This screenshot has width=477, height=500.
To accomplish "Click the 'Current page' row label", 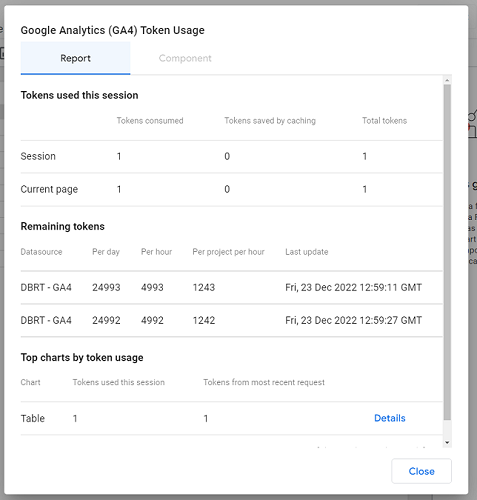I will (49, 189).
